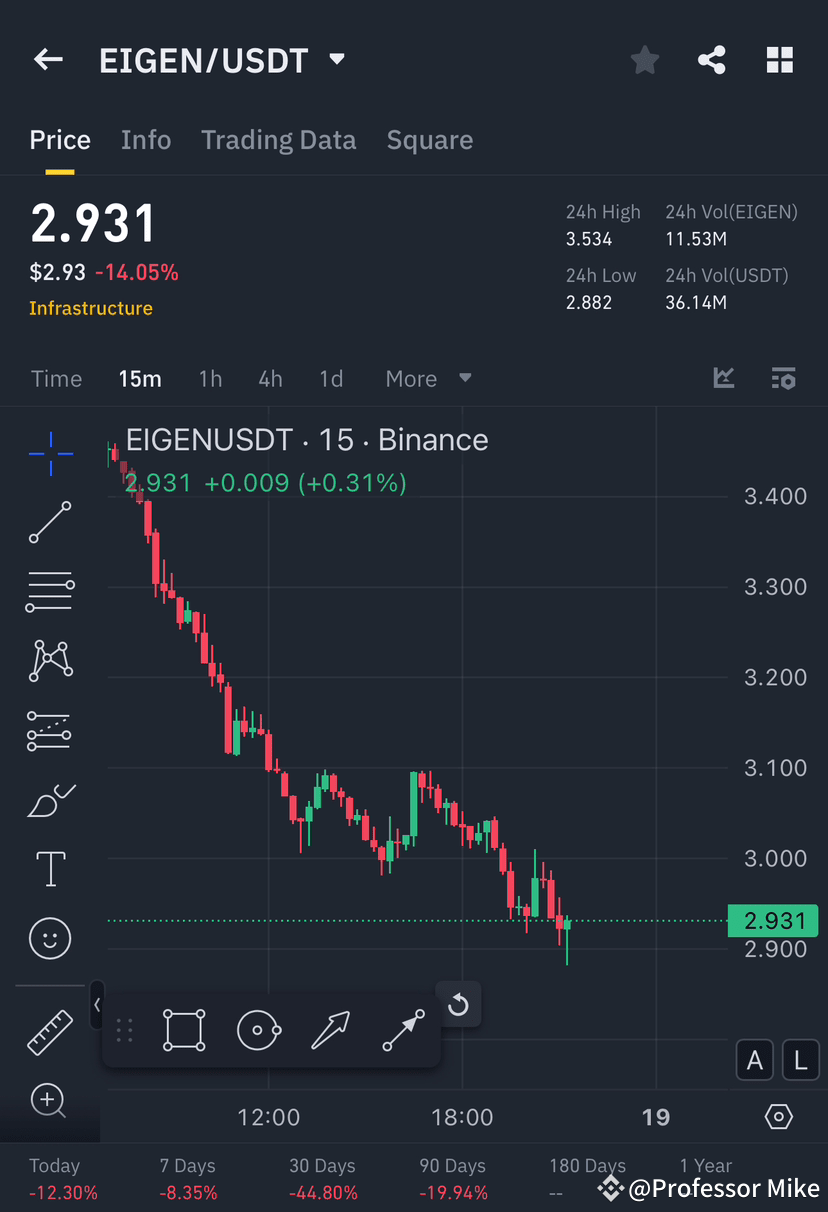Toggle auto scale with the A button

[x=755, y=1059]
